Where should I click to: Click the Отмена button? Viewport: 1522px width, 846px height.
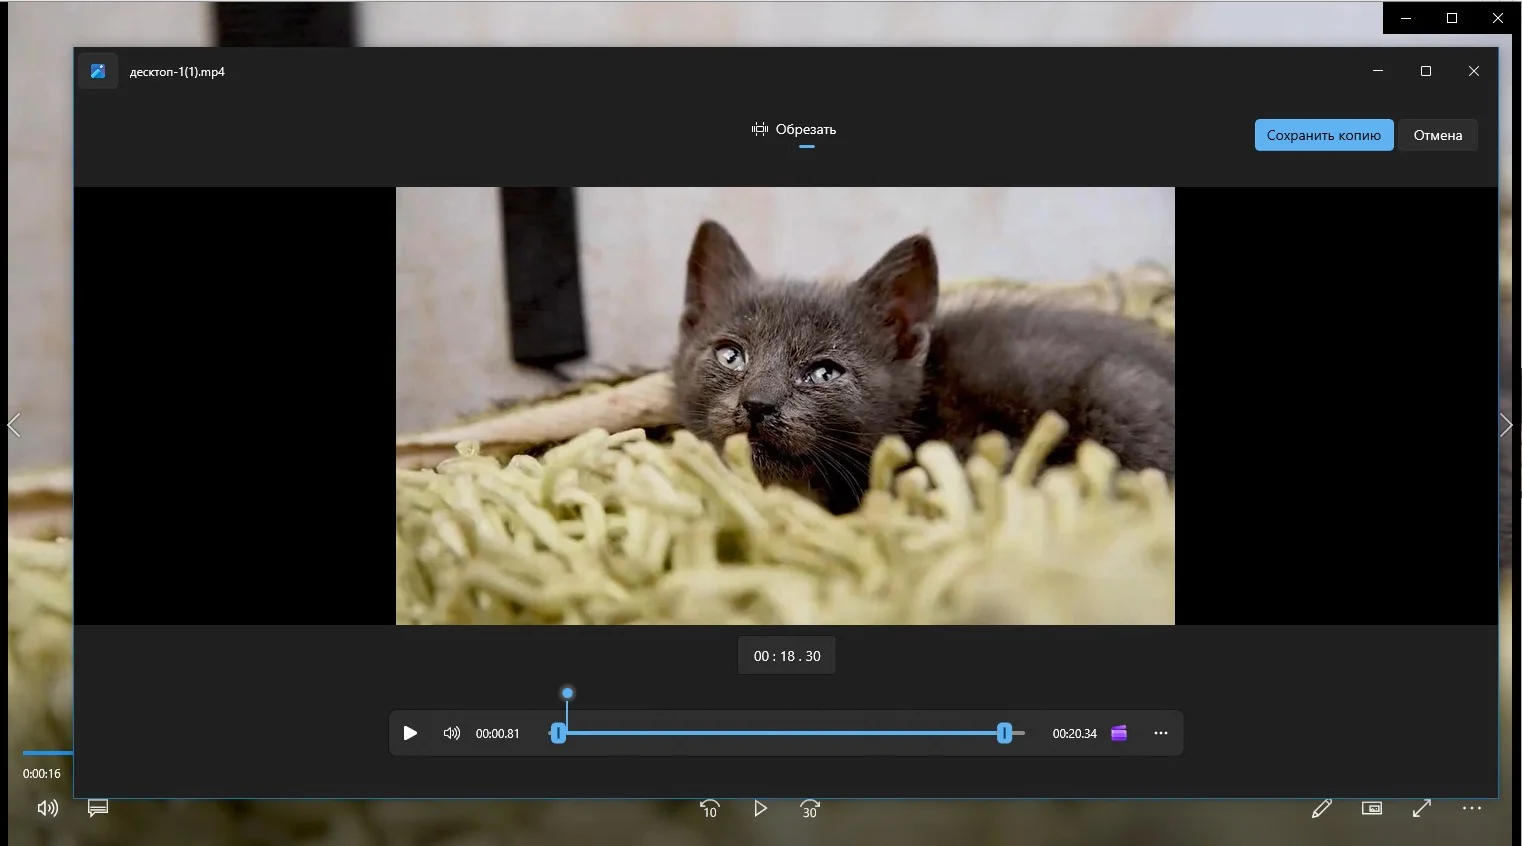click(x=1437, y=135)
